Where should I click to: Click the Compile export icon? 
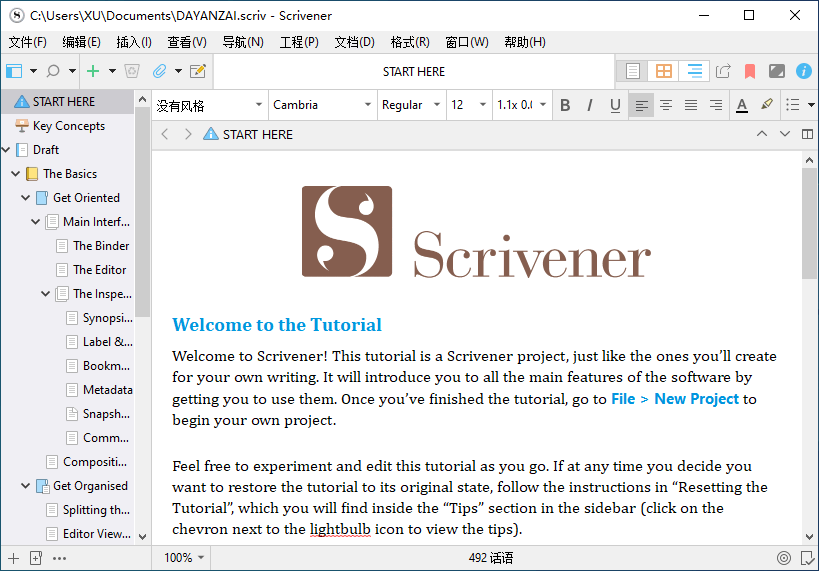click(723, 71)
